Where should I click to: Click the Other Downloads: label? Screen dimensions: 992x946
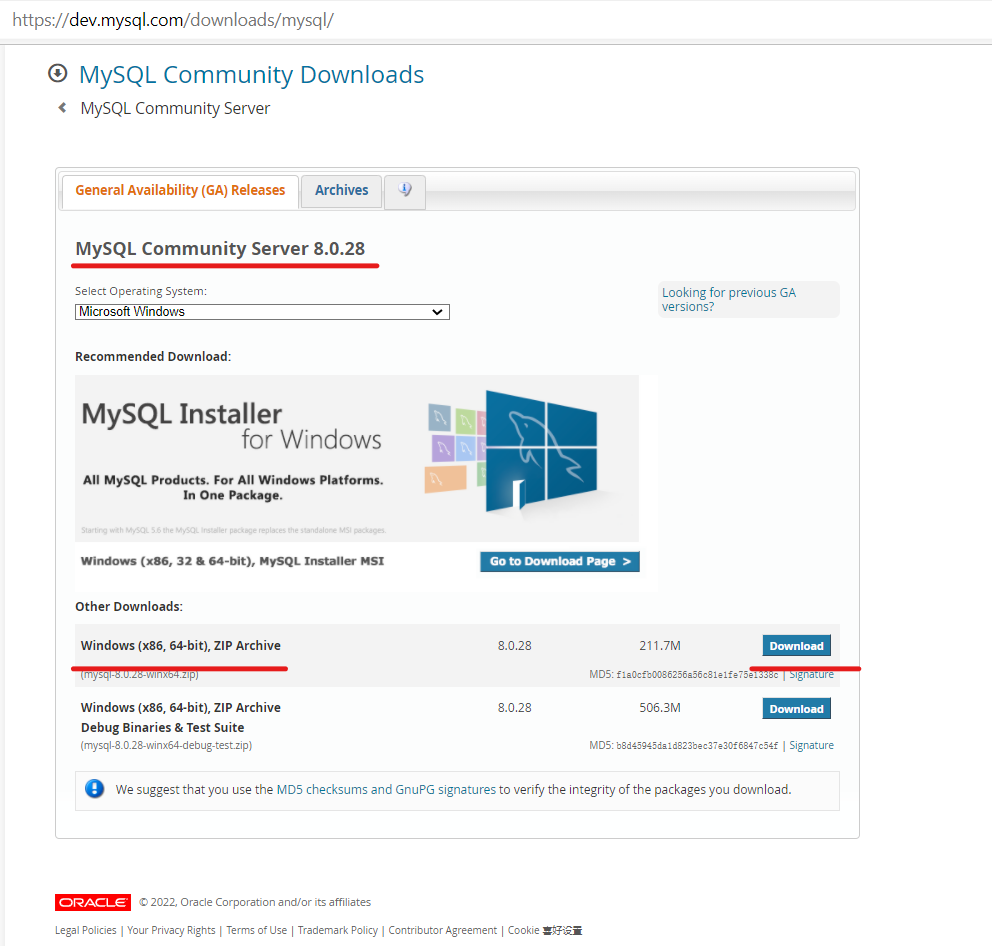pos(129,606)
